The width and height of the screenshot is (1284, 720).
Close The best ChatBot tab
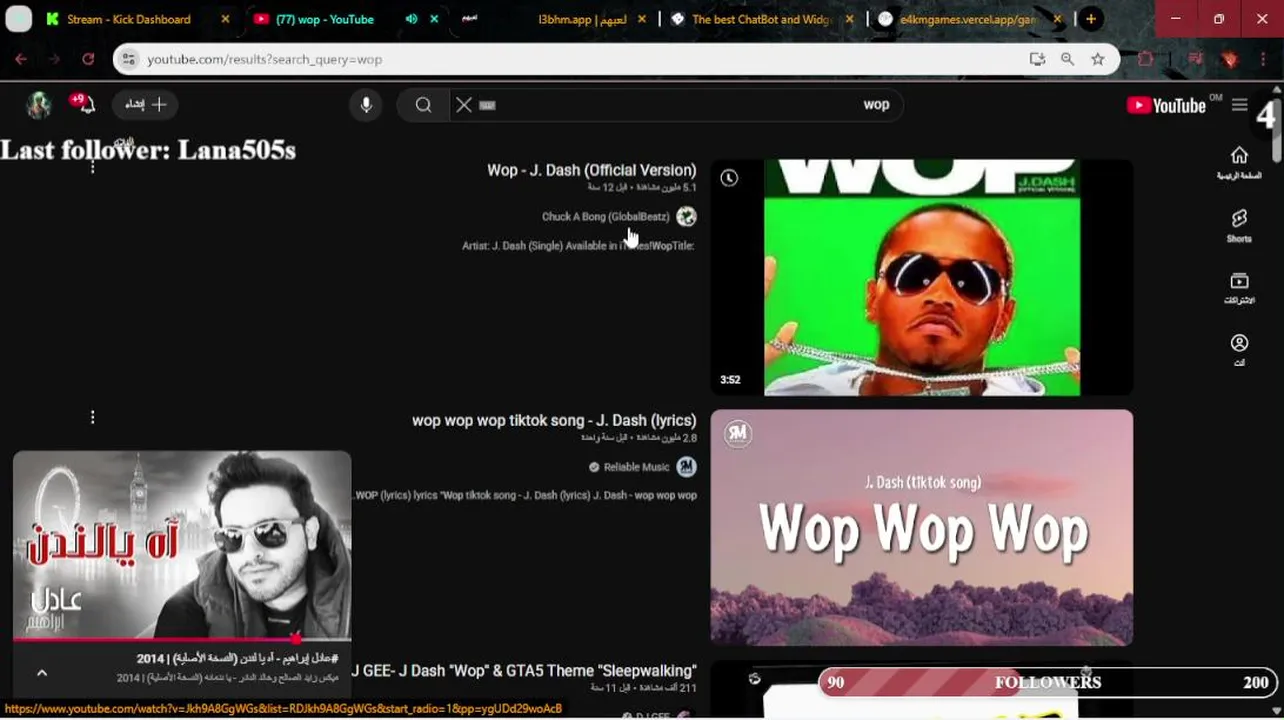pyautogui.click(x=849, y=19)
